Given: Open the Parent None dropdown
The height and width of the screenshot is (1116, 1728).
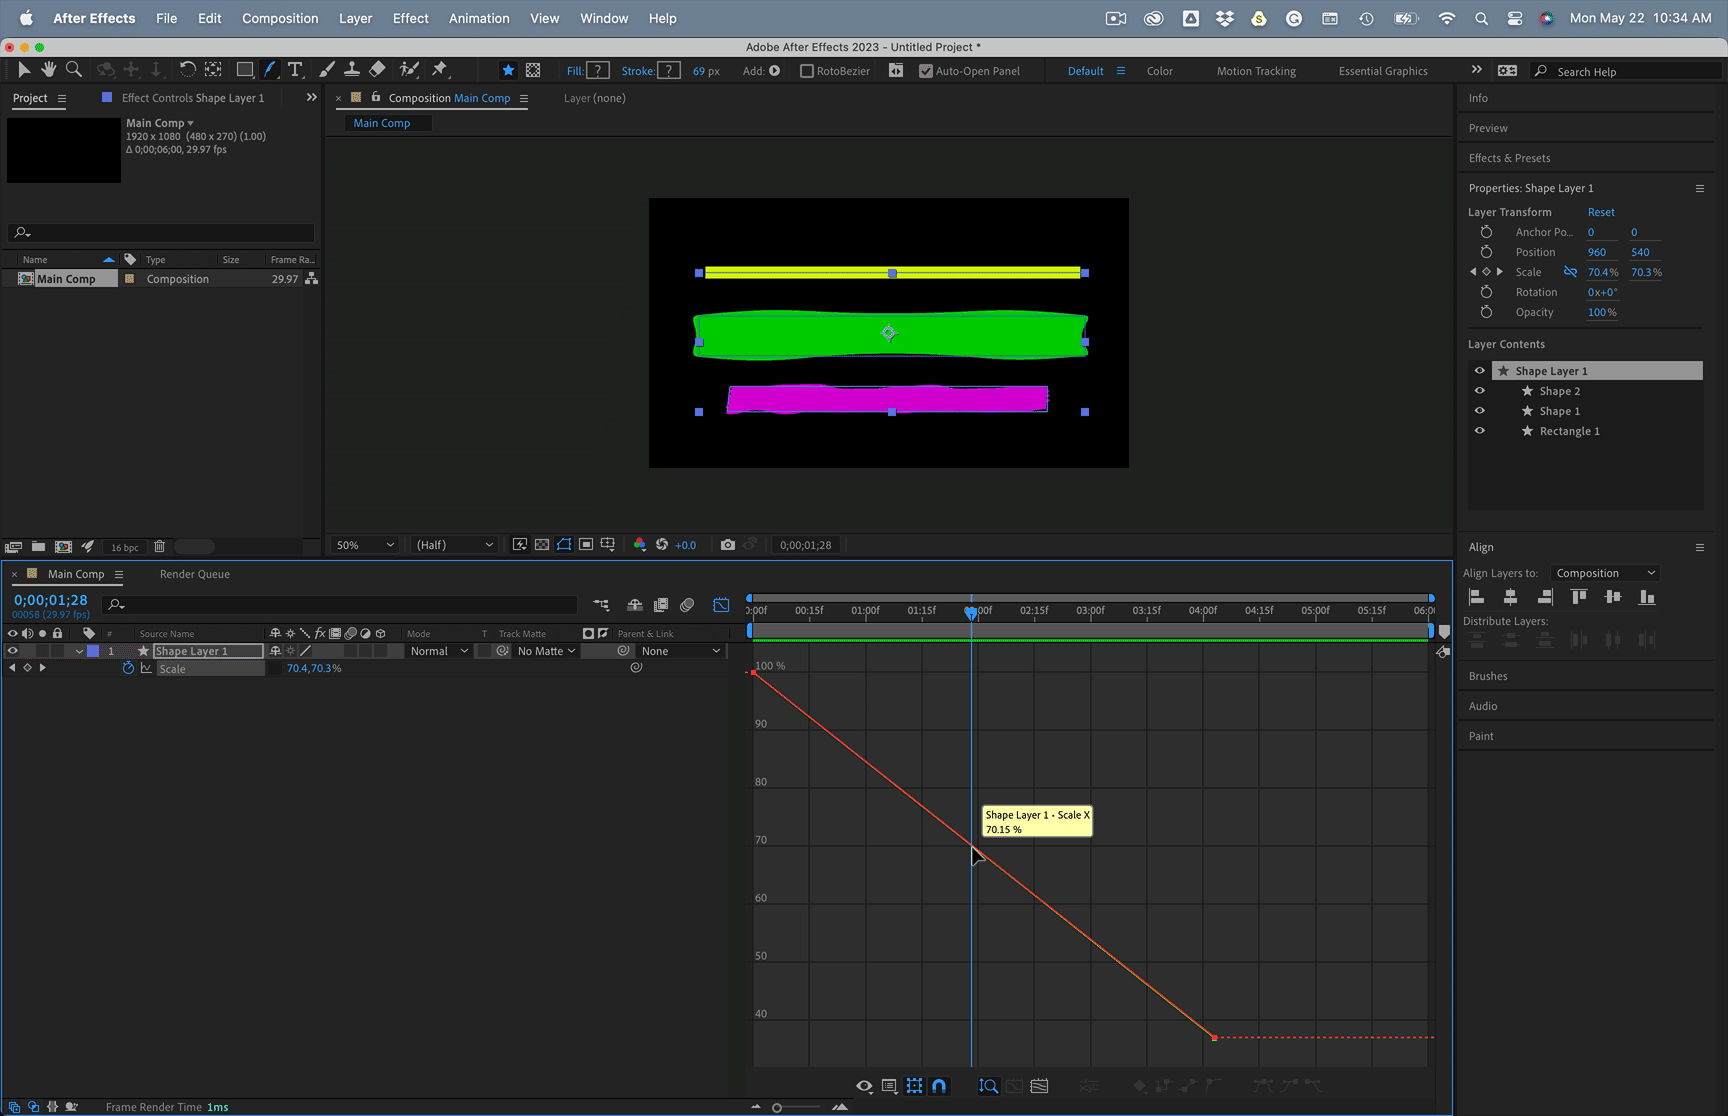Looking at the screenshot, I should pyautogui.click(x=680, y=651).
